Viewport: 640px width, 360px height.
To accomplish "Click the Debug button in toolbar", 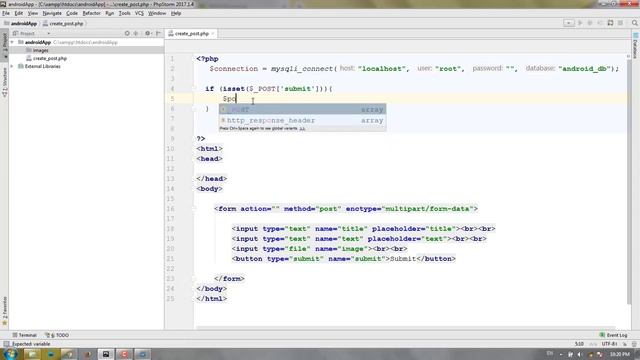I will click(x=590, y=23).
